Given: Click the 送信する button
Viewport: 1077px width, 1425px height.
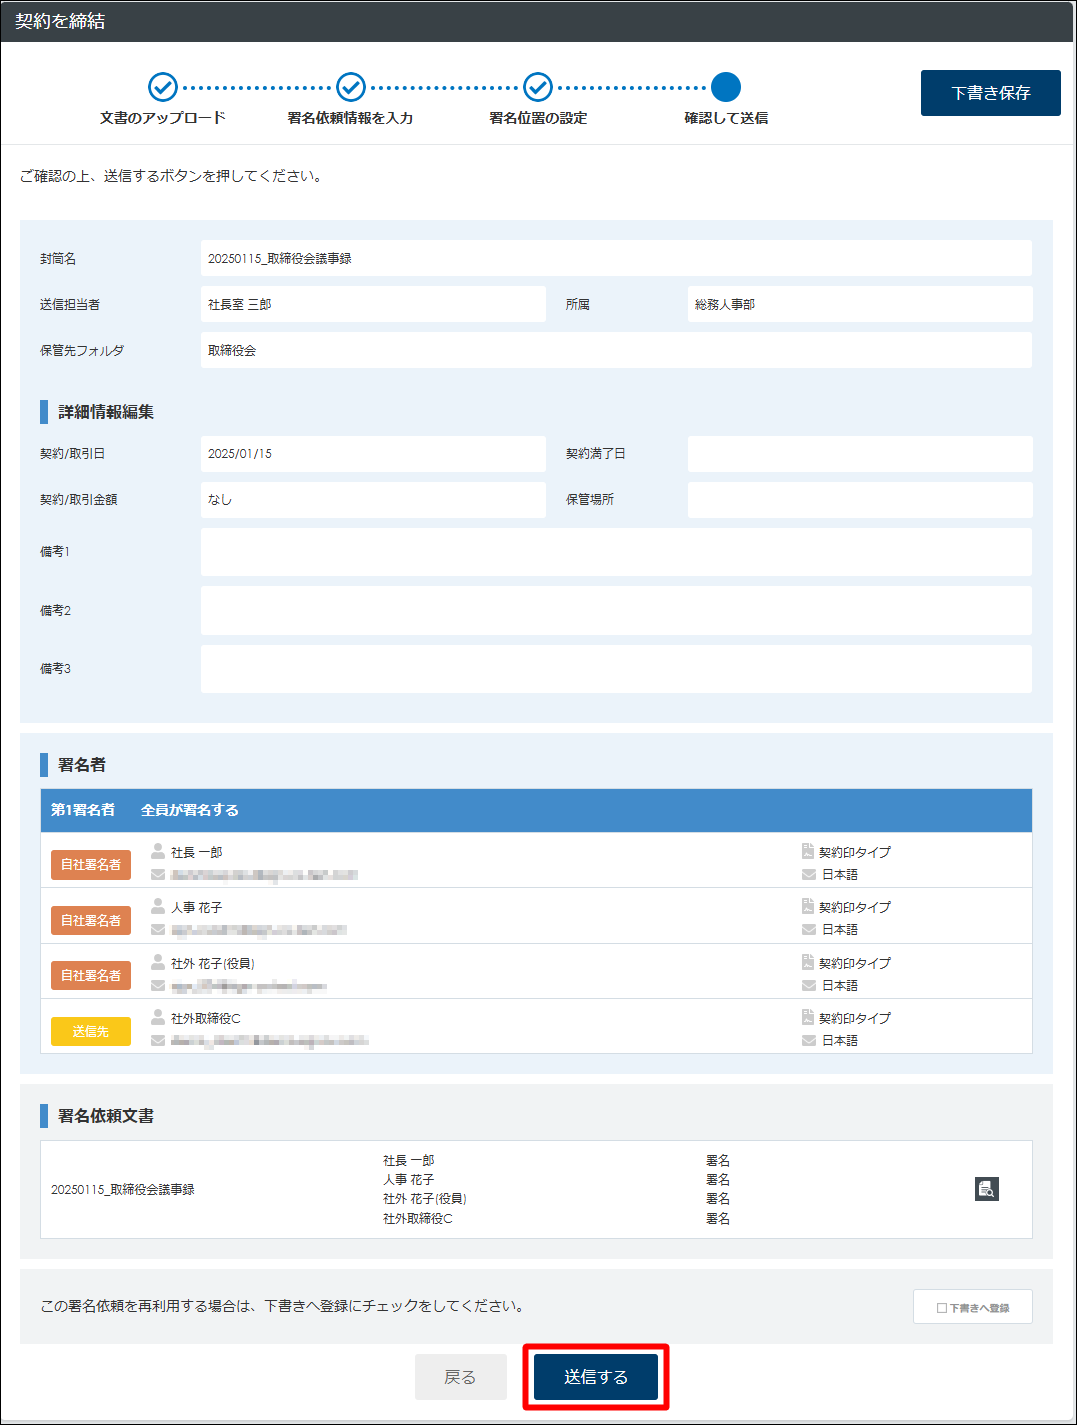Looking at the screenshot, I should pyautogui.click(x=596, y=1377).
